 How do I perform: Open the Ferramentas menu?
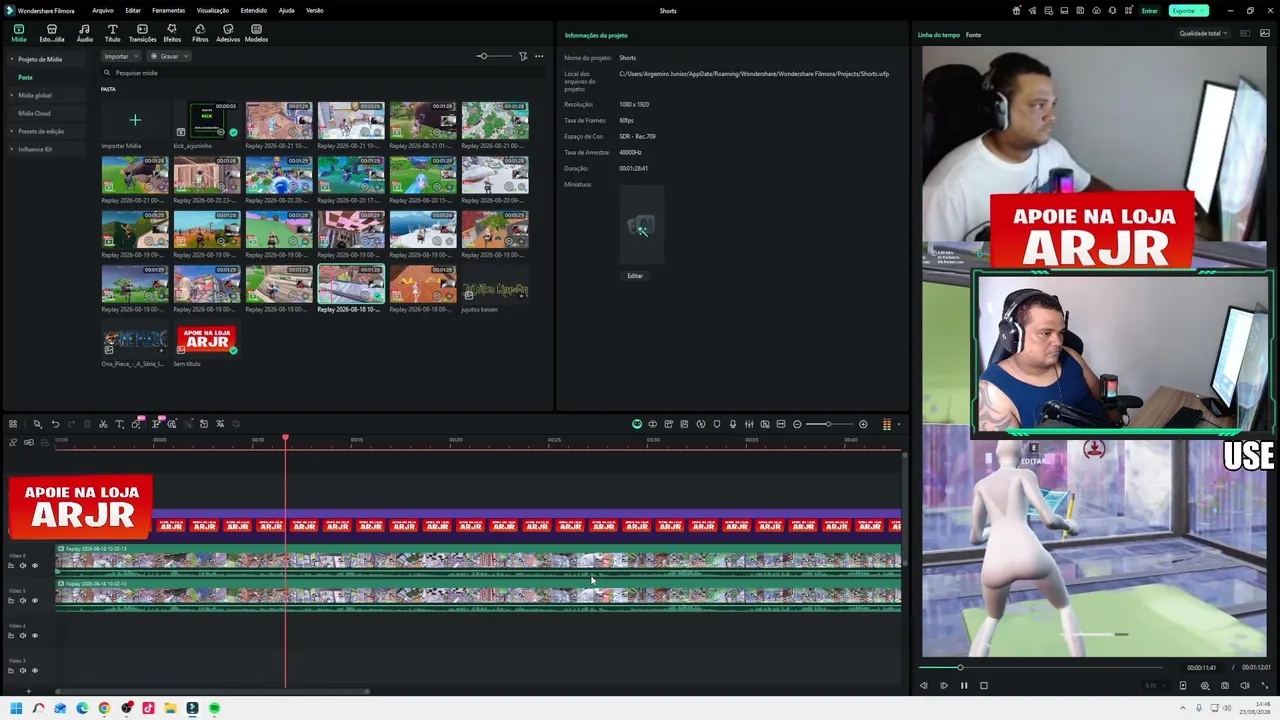click(x=168, y=10)
